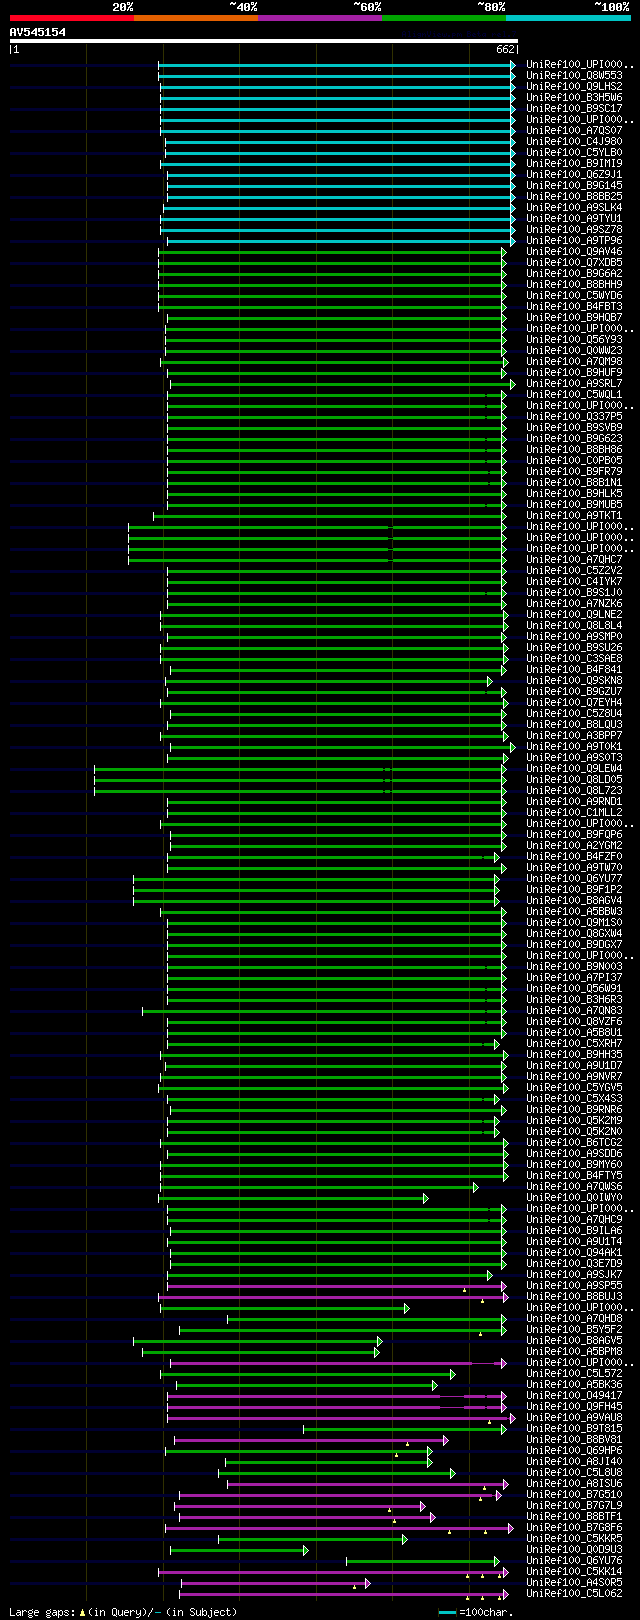The width and height of the screenshot is (640, 1620).
Task: Open hit UniRef100_A3BPP7
Action: (x=574, y=735)
